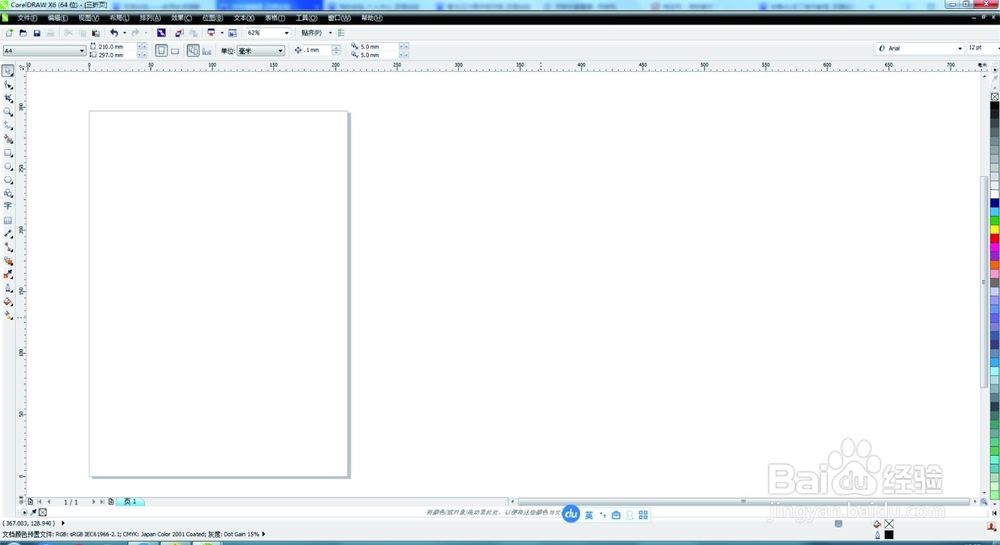Screen dimensions: 1000x545
Task: Select the Pick tool in toolbox
Action: tap(8, 71)
